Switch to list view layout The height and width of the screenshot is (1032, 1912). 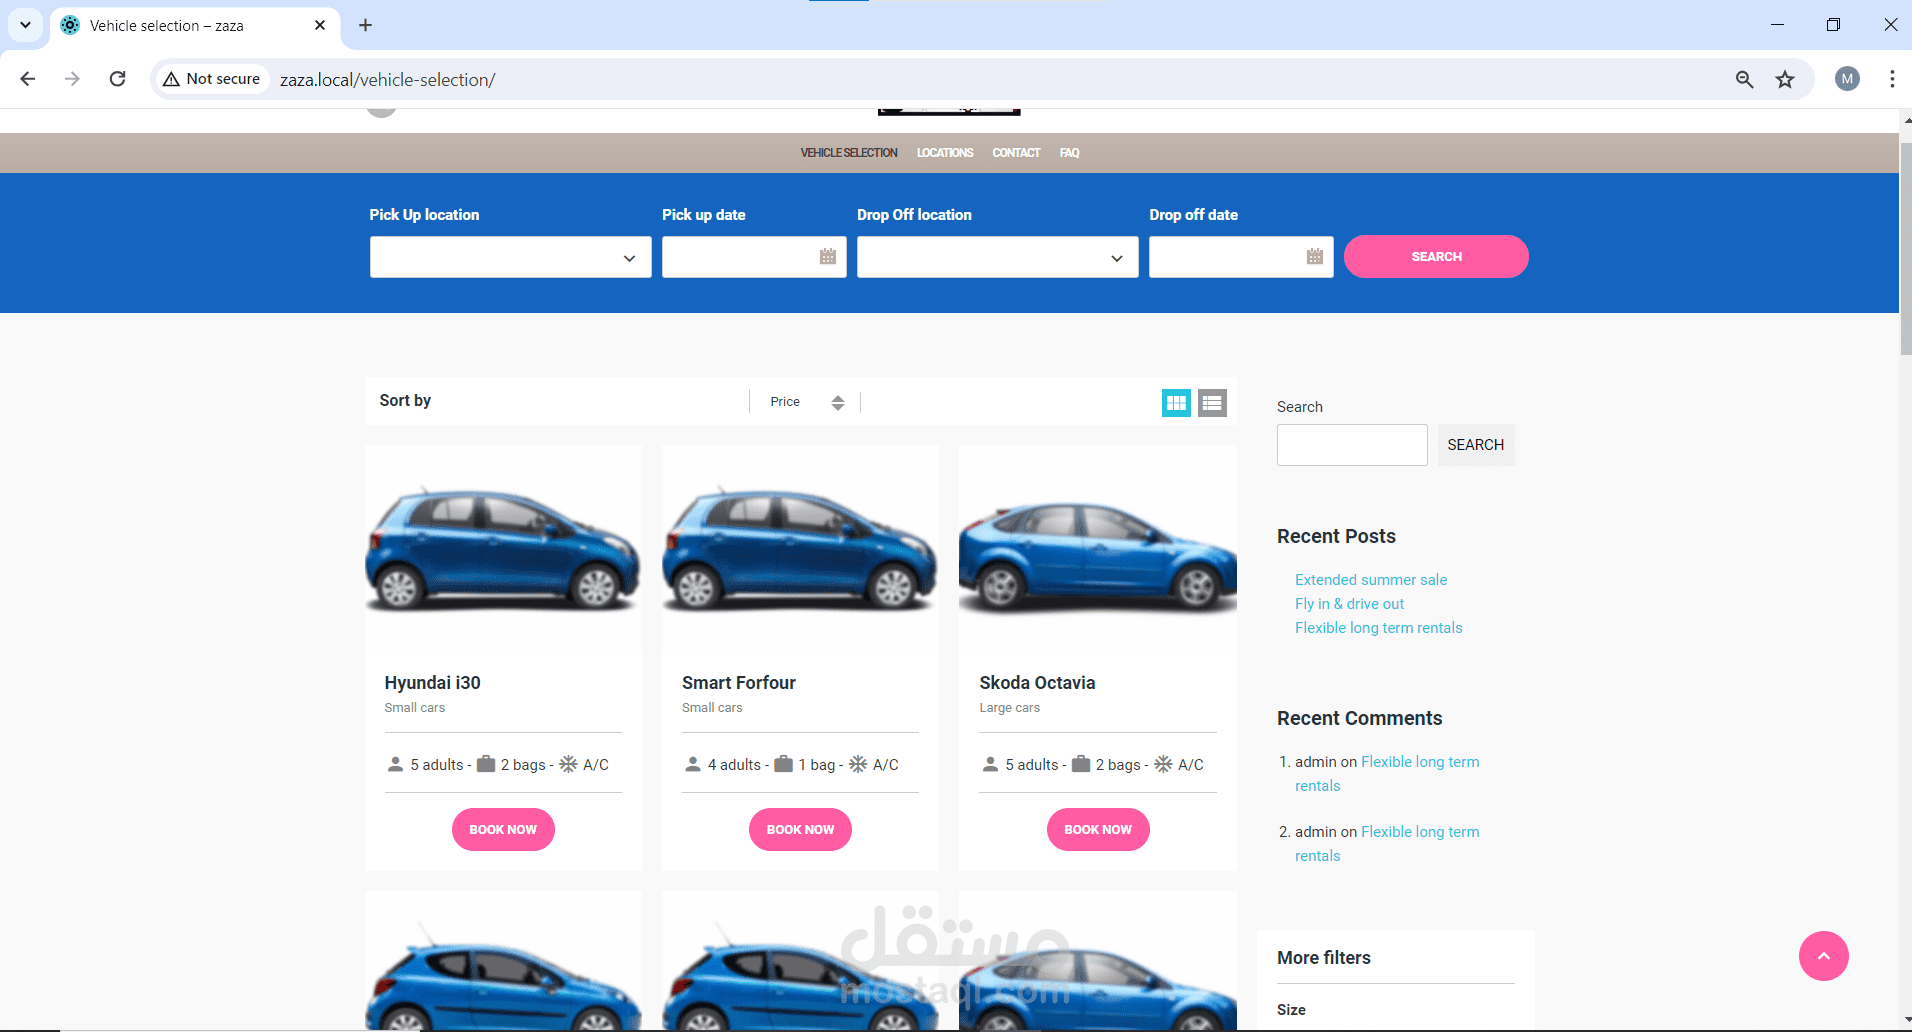click(x=1212, y=403)
